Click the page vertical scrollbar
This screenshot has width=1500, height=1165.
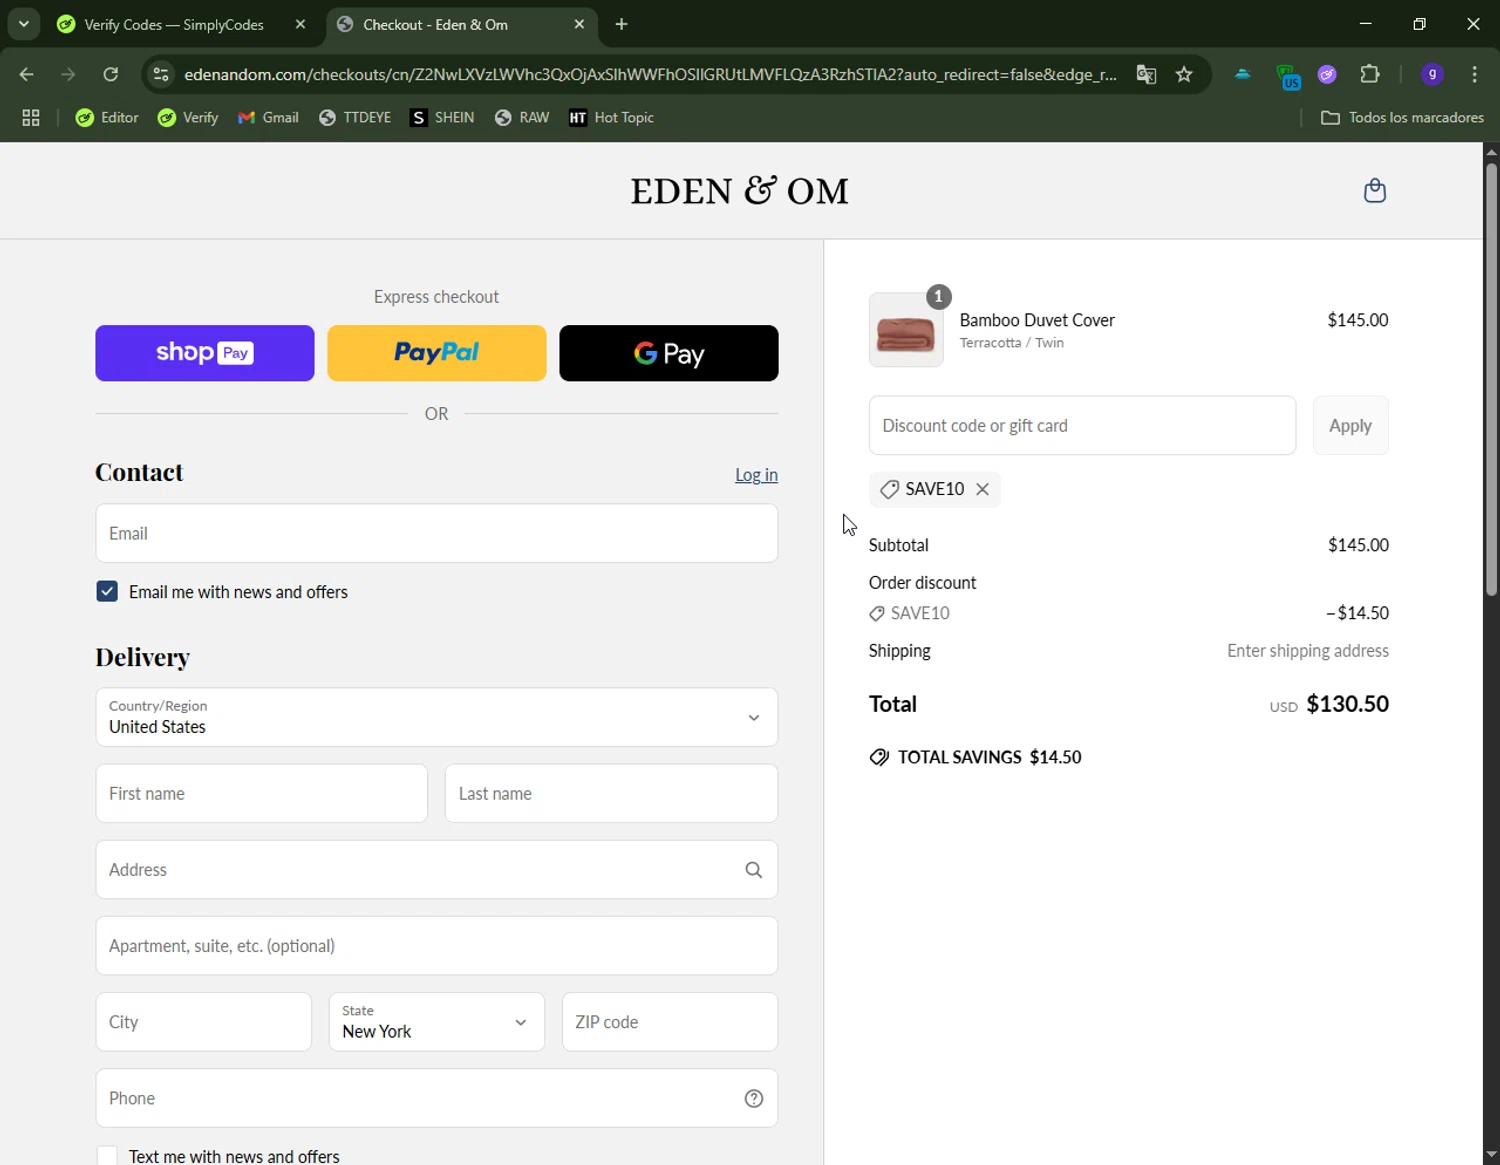(x=1491, y=380)
